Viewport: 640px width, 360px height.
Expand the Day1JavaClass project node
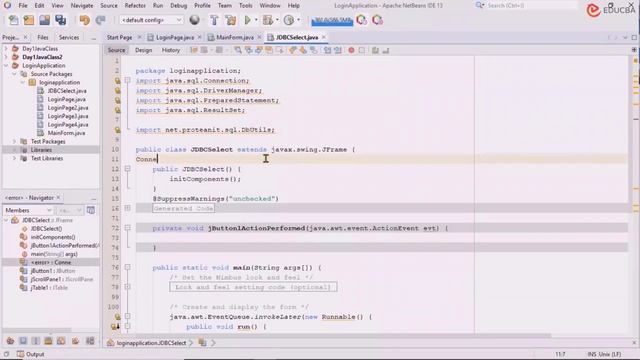[x=6, y=49]
